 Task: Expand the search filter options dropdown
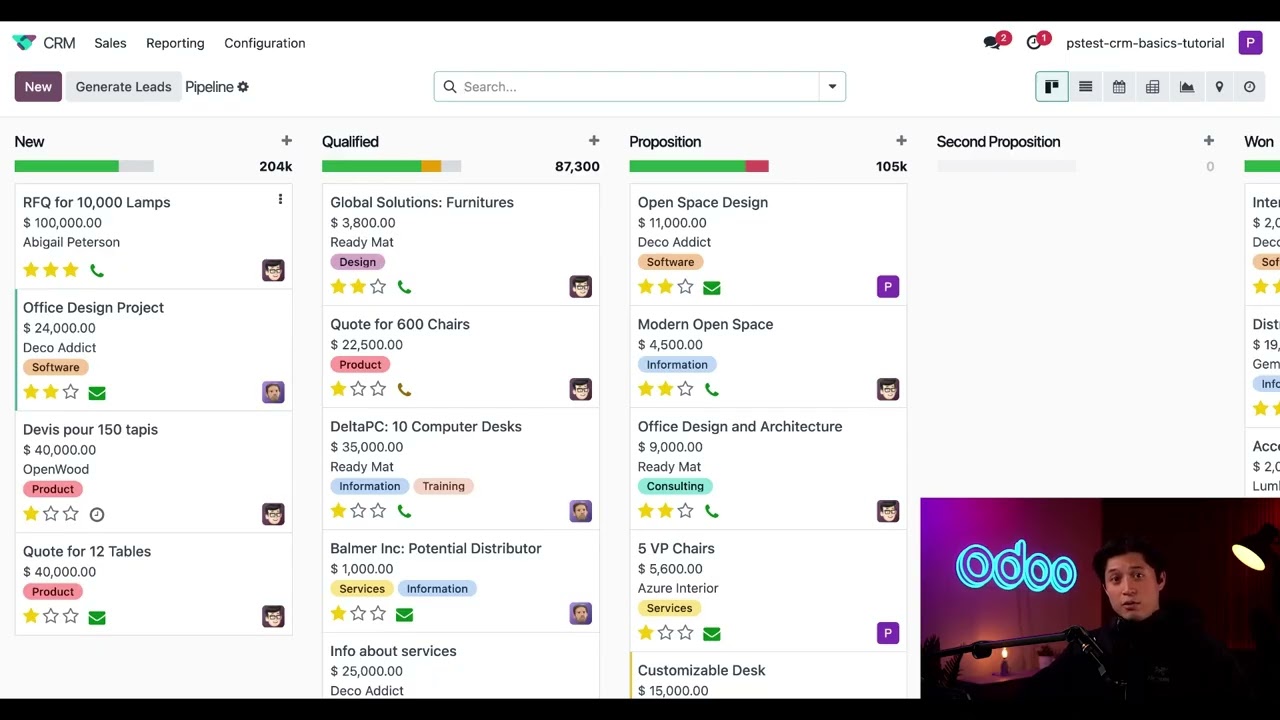[x=832, y=87]
